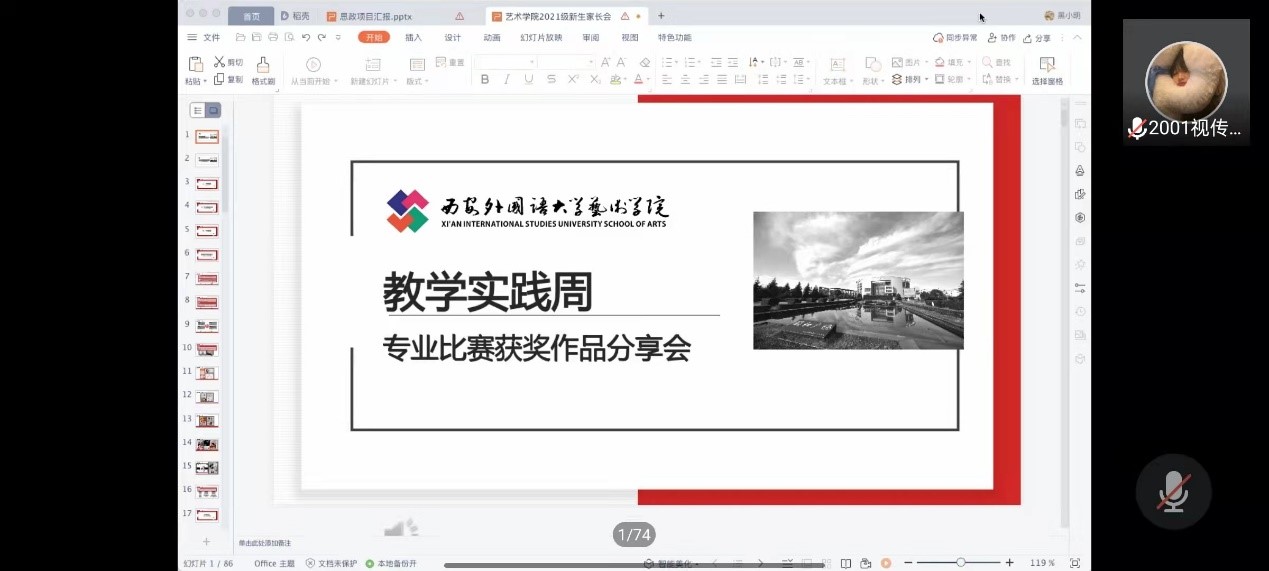Open the Insert (插入) ribbon tab
The image size is (1269, 571).
click(413, 38)
